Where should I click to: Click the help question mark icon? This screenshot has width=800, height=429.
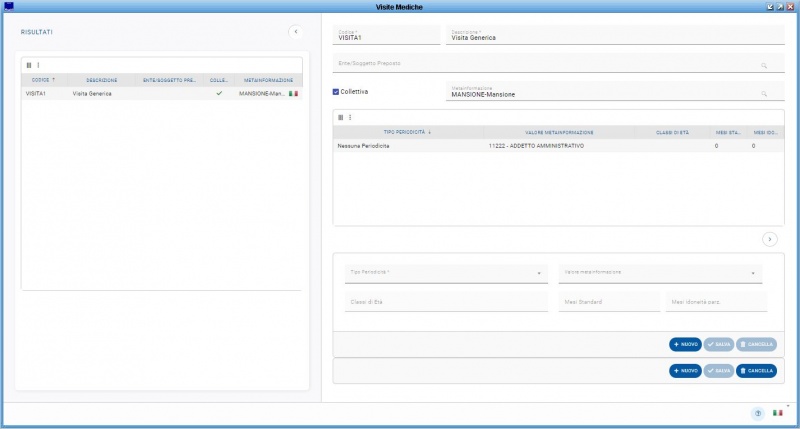757,413
